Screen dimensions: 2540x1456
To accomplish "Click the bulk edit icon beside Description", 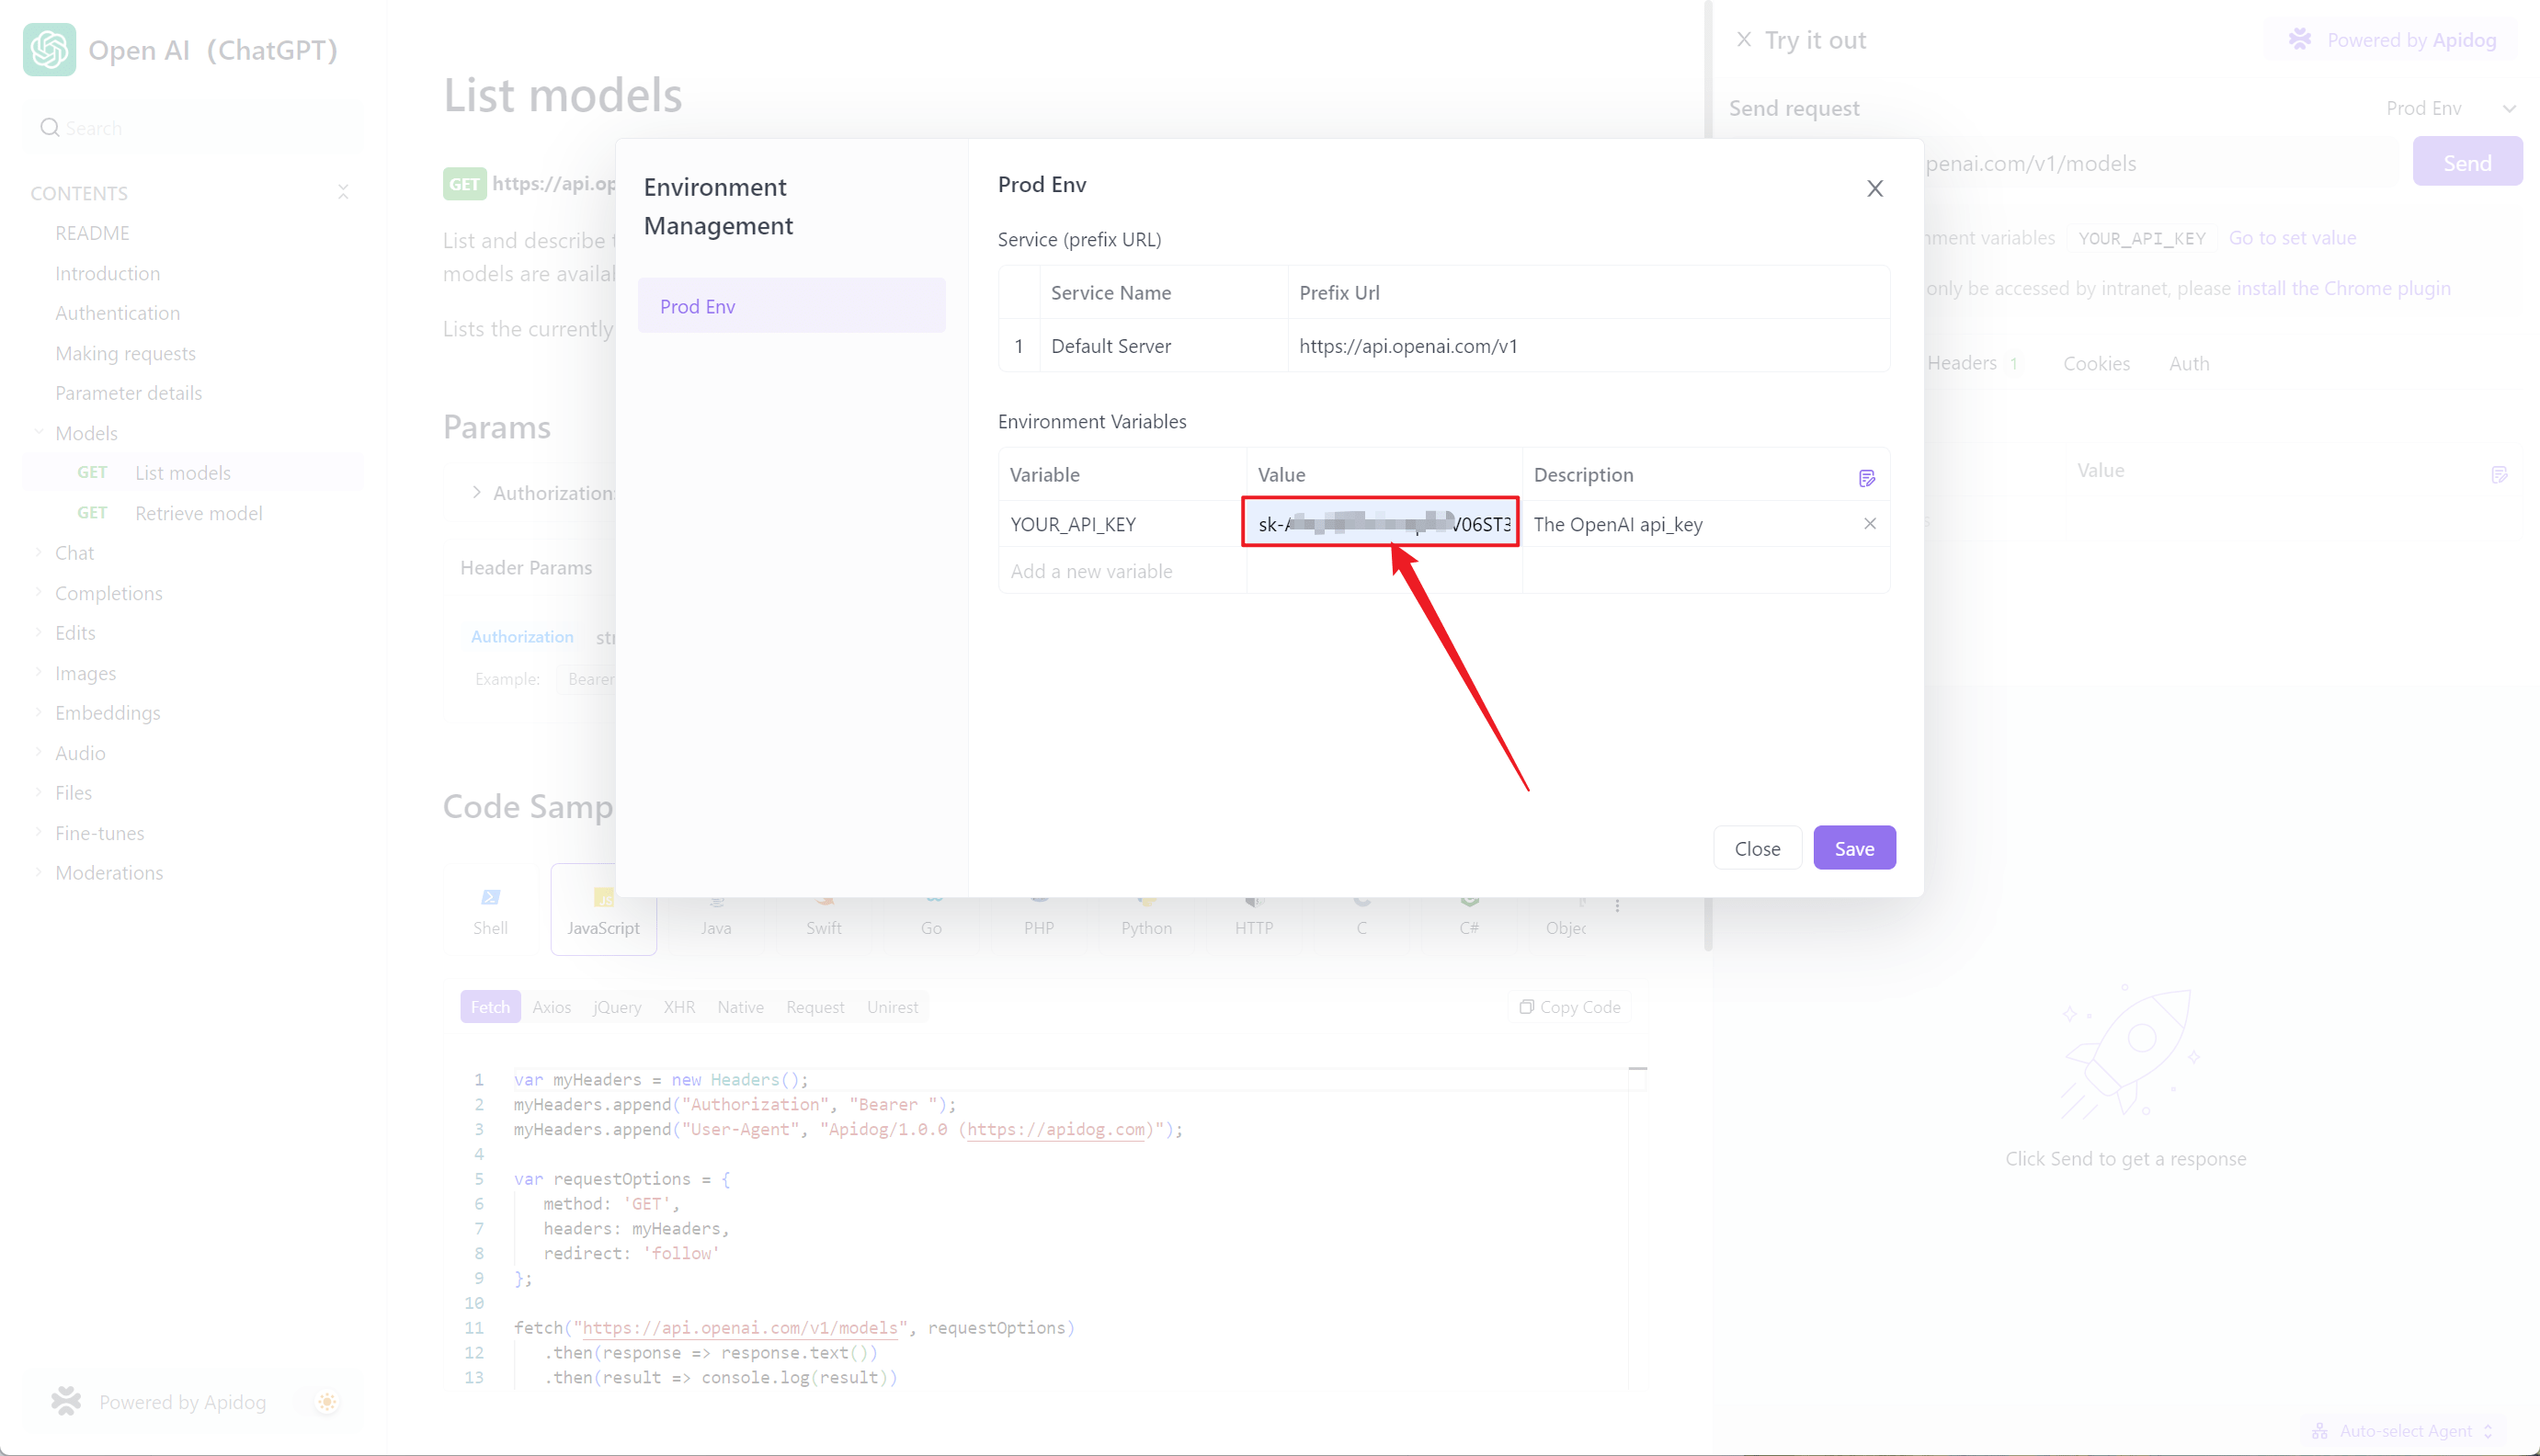I will (x=1866, y=477).
